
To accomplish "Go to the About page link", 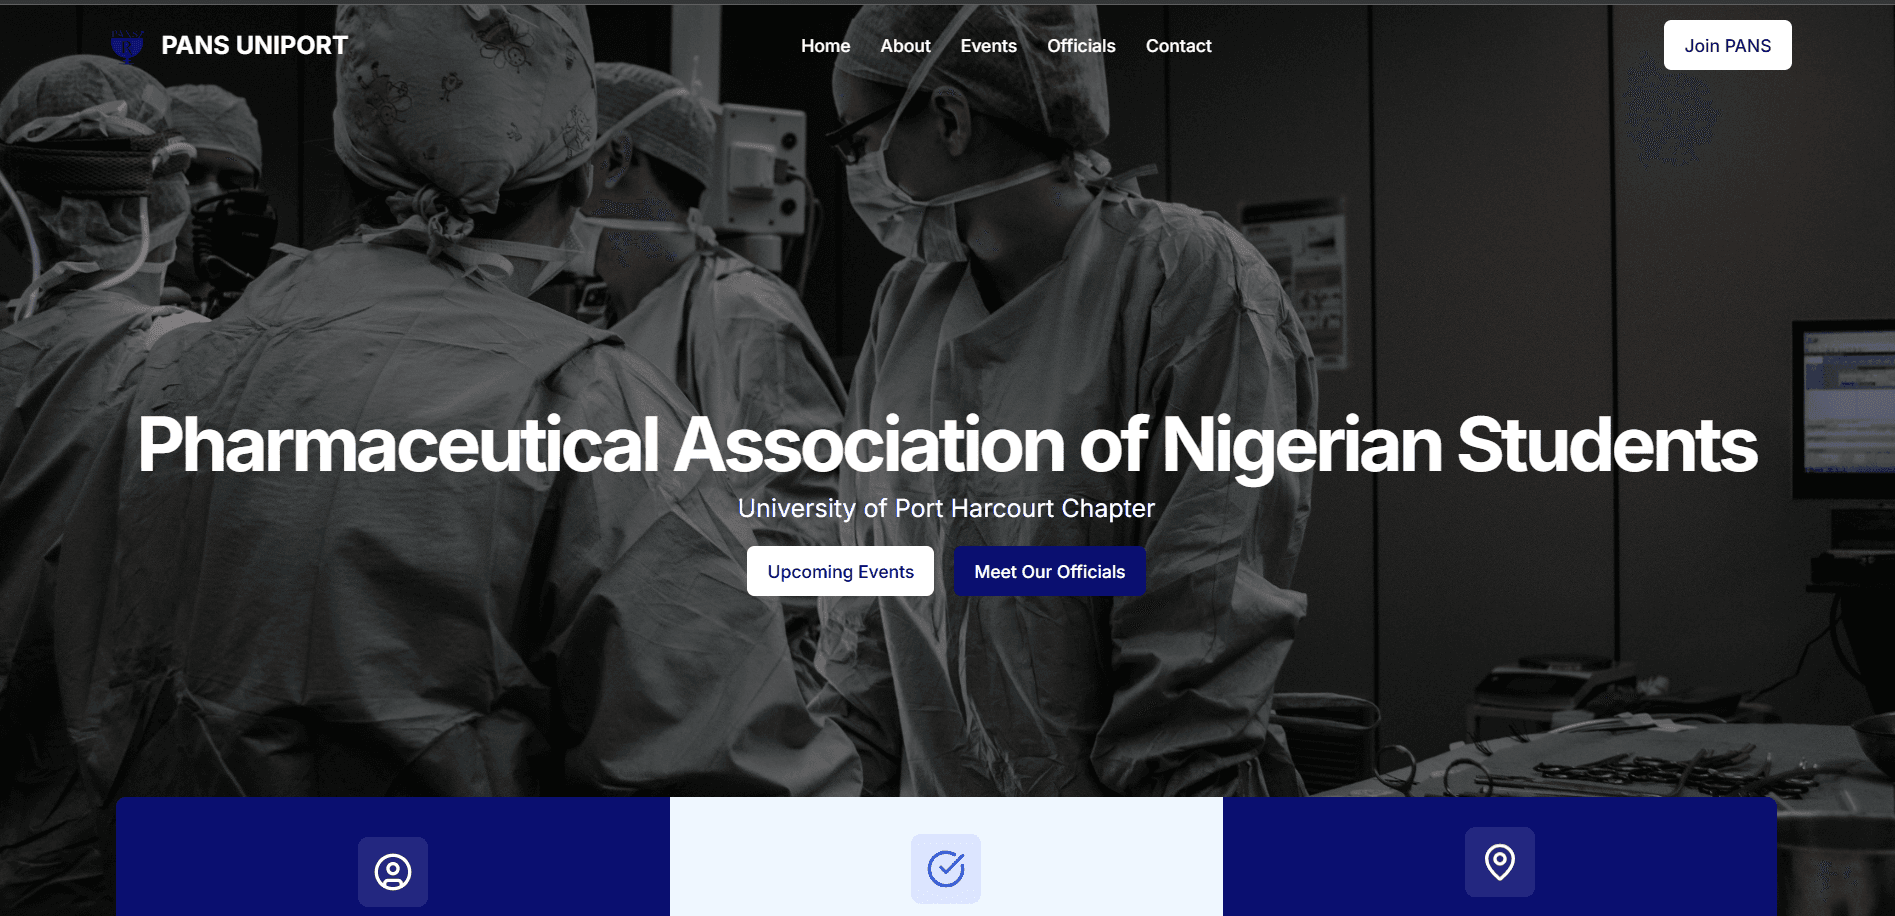I will pyautogui.click(x=906, y=46).
